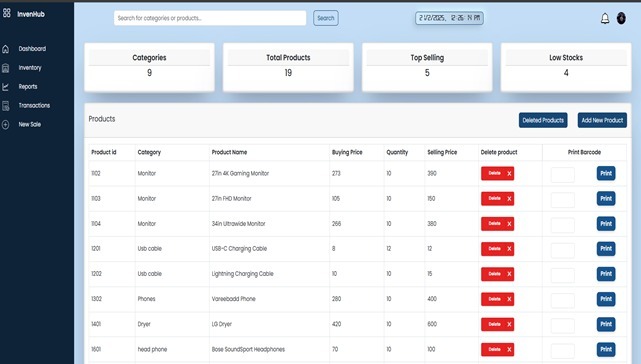The height and width of the screenshot is (364, 641).
Task: Delete the 27in 4K Gaming Monitor
Action: (x=498, y=173)
